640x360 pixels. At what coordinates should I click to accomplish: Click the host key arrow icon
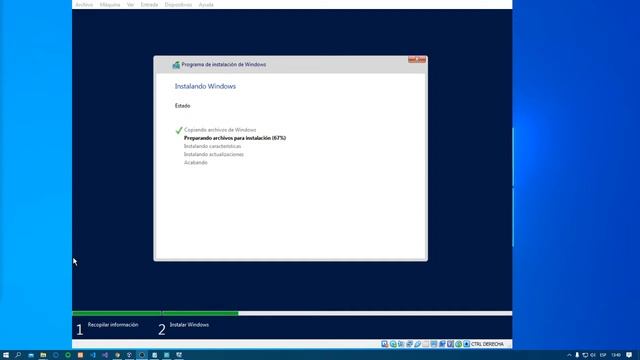[467, 344]
